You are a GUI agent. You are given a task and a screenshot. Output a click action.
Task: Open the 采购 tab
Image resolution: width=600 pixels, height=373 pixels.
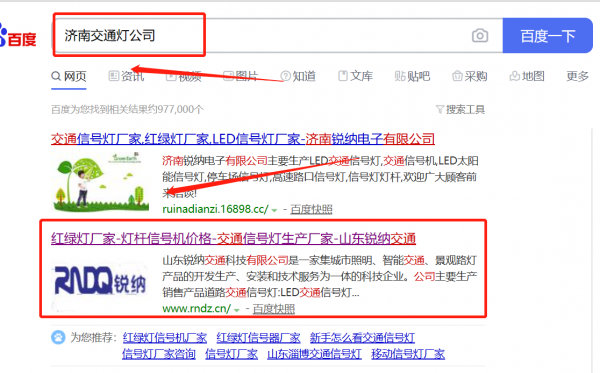[470, 76]
